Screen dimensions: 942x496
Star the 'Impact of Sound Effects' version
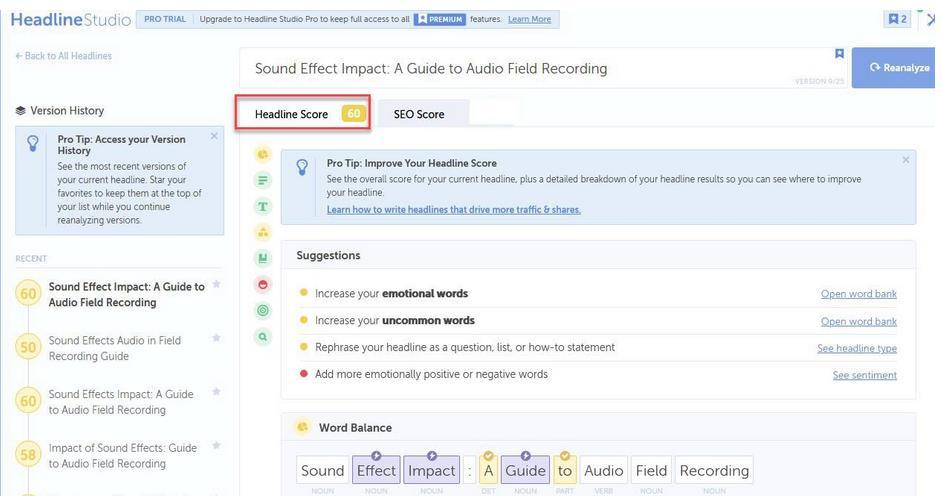point(216,446)
